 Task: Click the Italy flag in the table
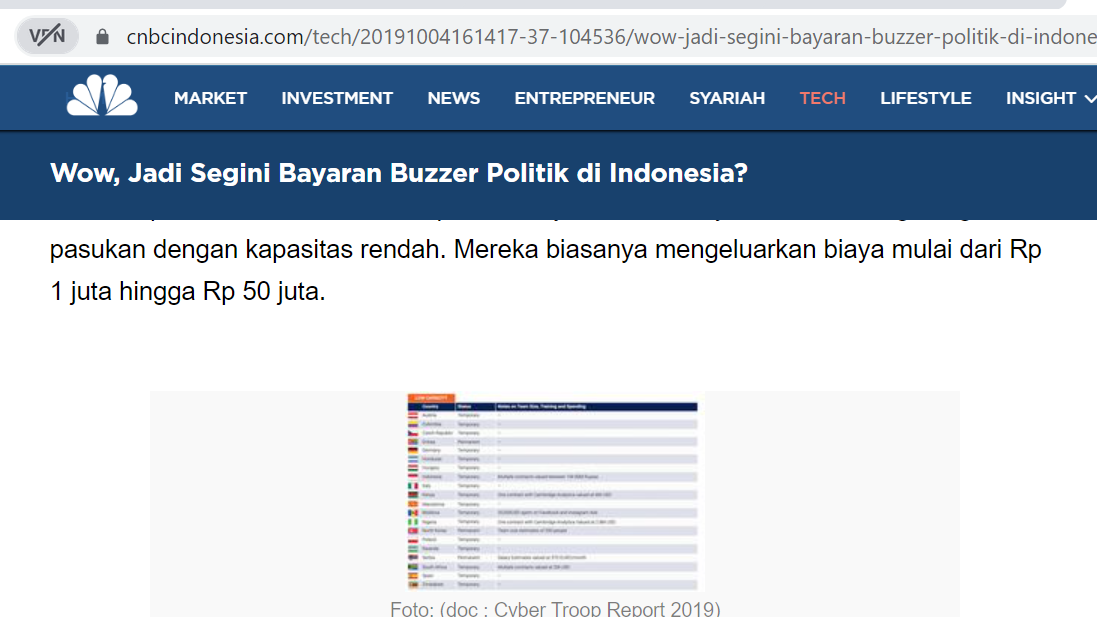click(x=414, y=485)
